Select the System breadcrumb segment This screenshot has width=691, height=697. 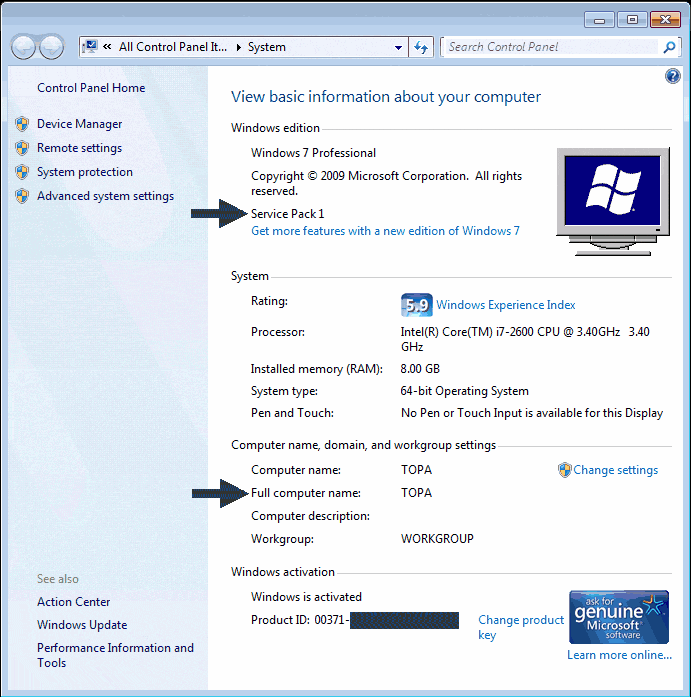click(x=267, y=47)
